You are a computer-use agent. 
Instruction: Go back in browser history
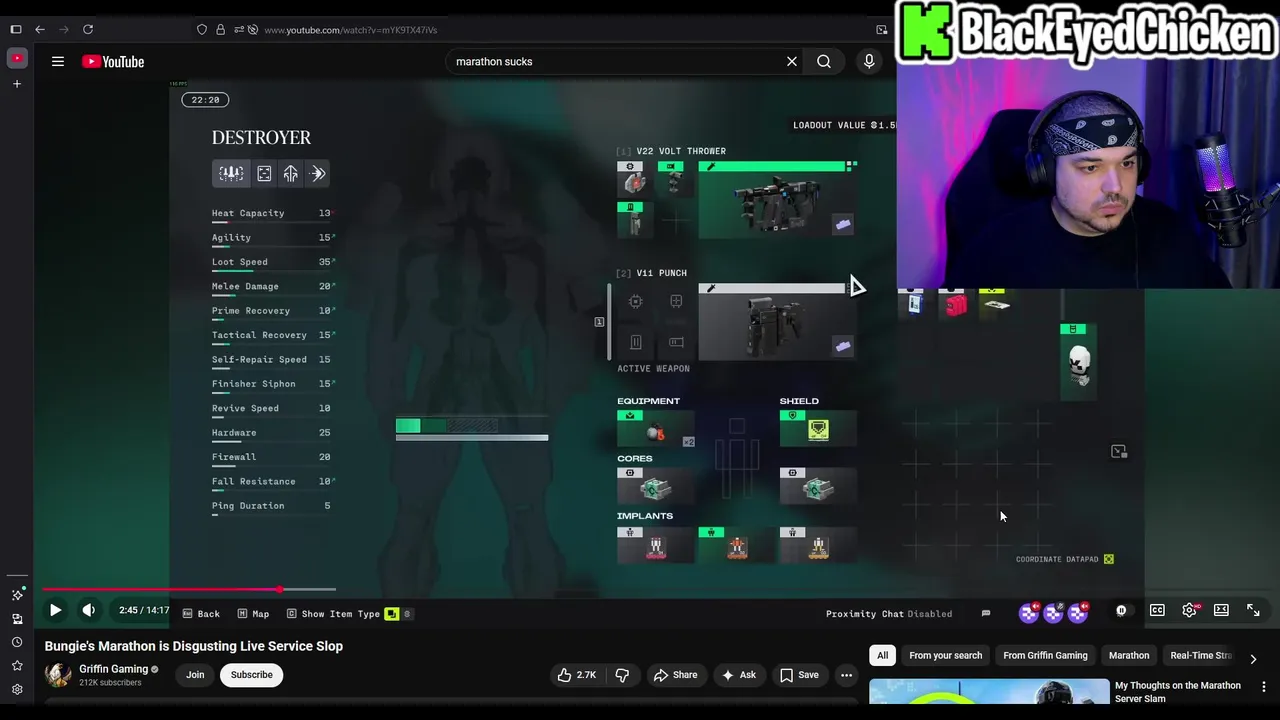pos(40,30)
